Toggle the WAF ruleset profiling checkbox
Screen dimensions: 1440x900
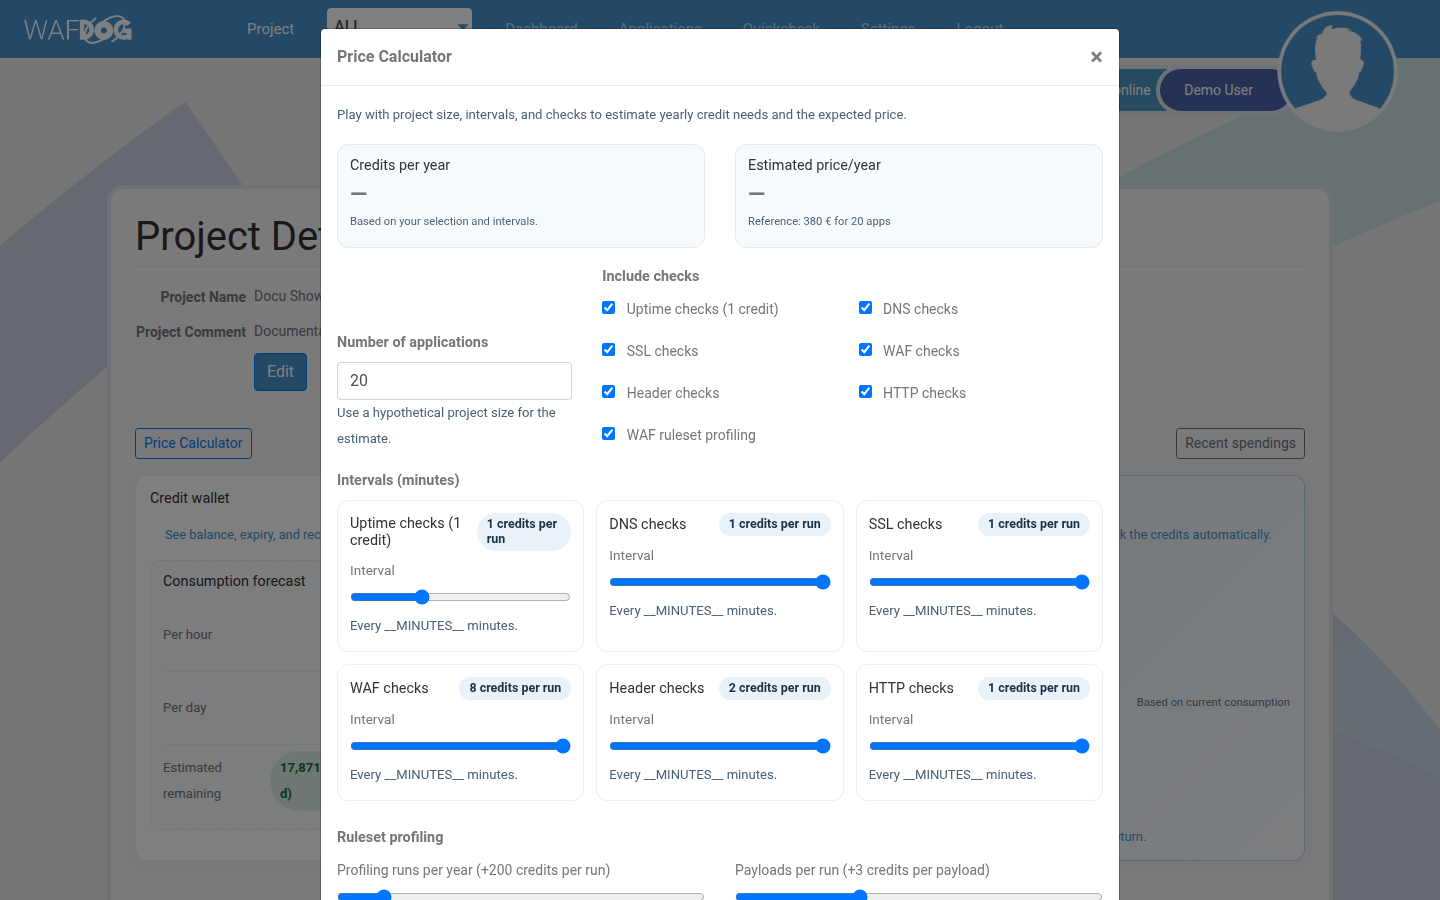tap(609, 433)
